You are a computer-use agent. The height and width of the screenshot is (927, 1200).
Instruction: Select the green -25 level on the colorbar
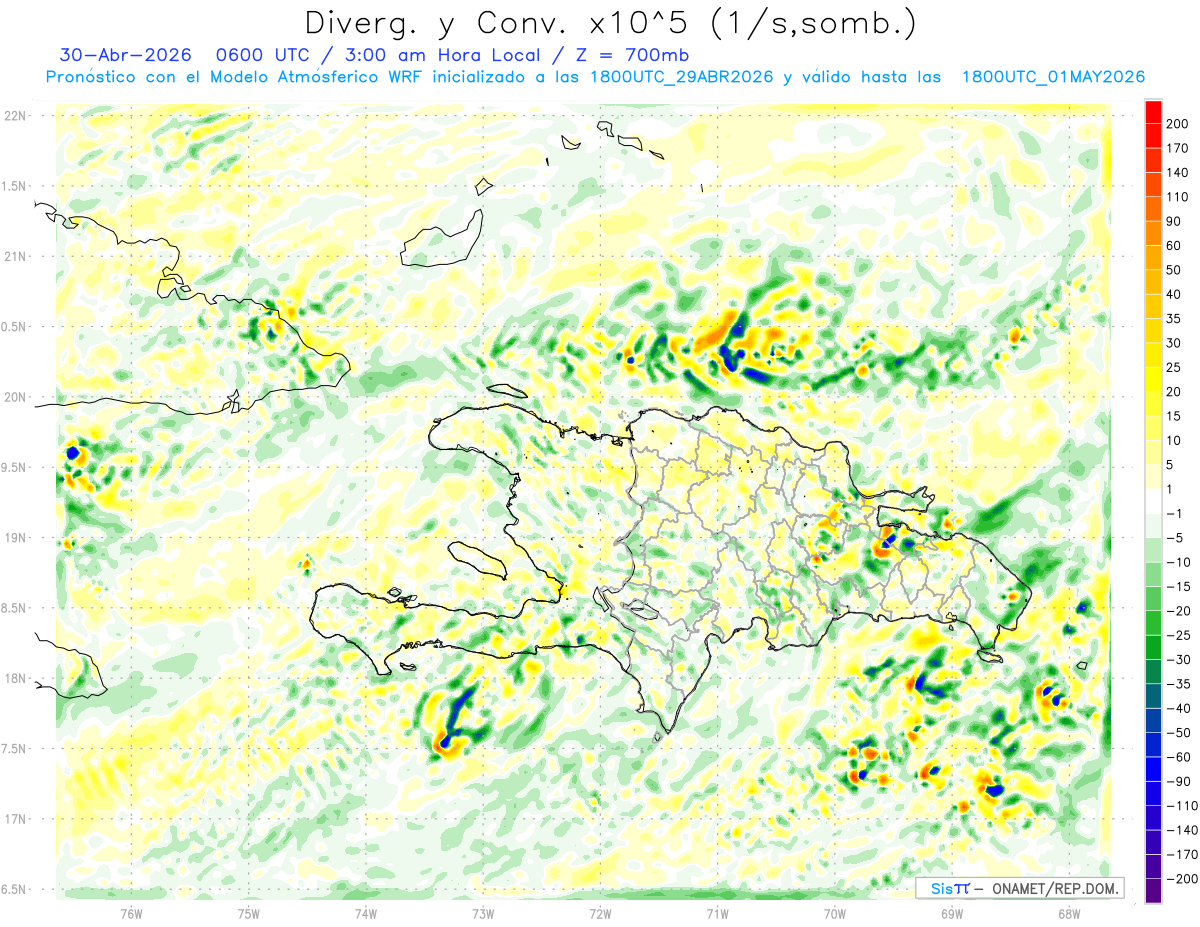pyautogui.click(x=1153, y=647)
